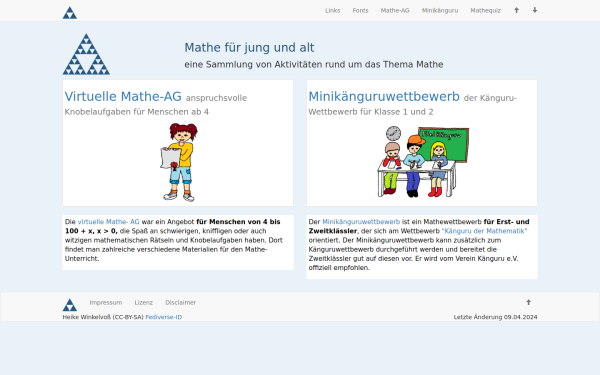Open Mathe-AG in the navbar
The height and width of the screenshot is (375, 600).
(395, 11)
